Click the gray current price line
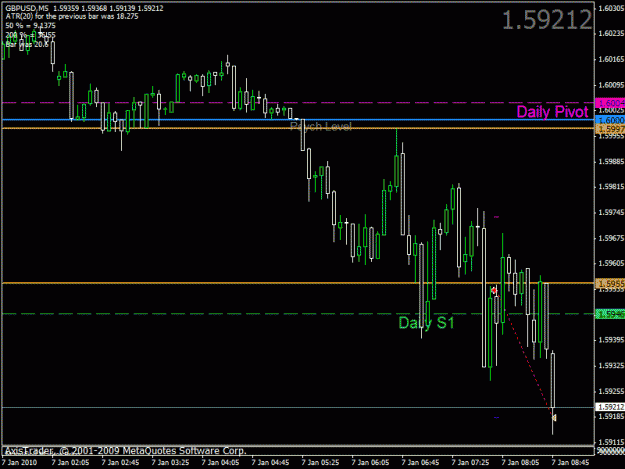This screenshot has width=625, height=469. tap(298, 407)
